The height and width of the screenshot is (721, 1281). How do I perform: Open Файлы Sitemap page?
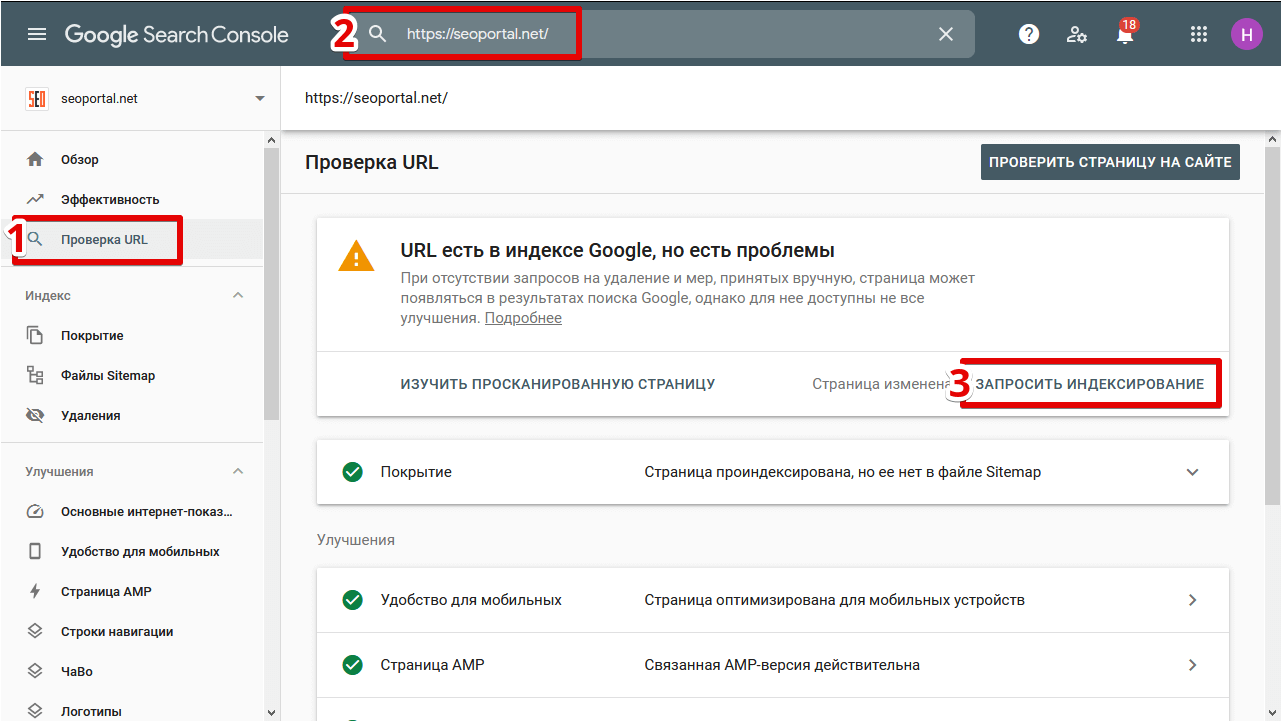tap(107, 376)
